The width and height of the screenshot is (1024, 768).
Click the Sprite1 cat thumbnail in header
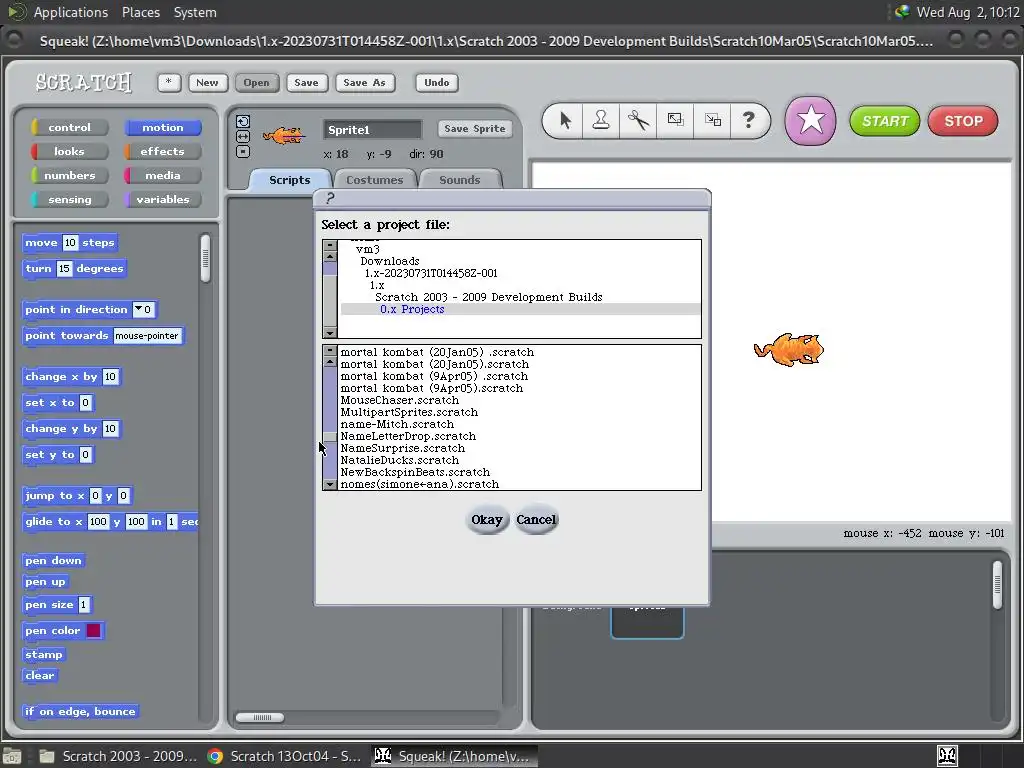(x=283, y=135)
